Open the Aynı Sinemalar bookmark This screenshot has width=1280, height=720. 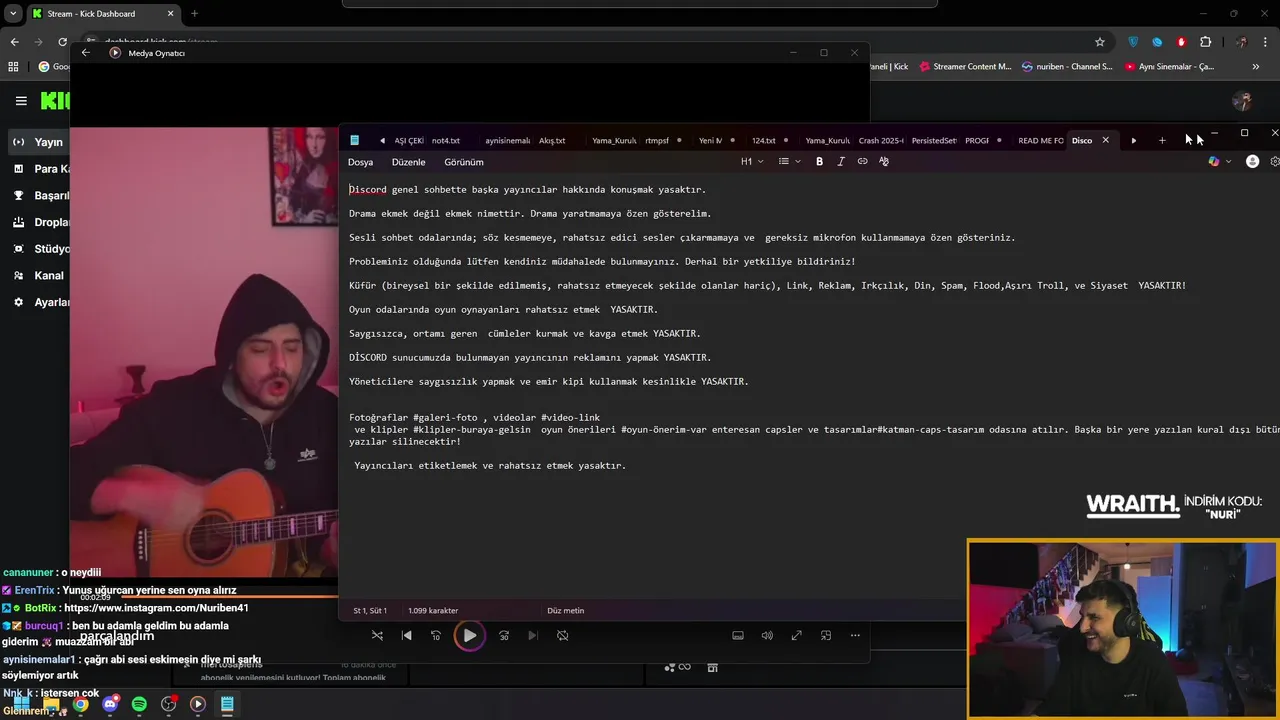coord(1170,67)
